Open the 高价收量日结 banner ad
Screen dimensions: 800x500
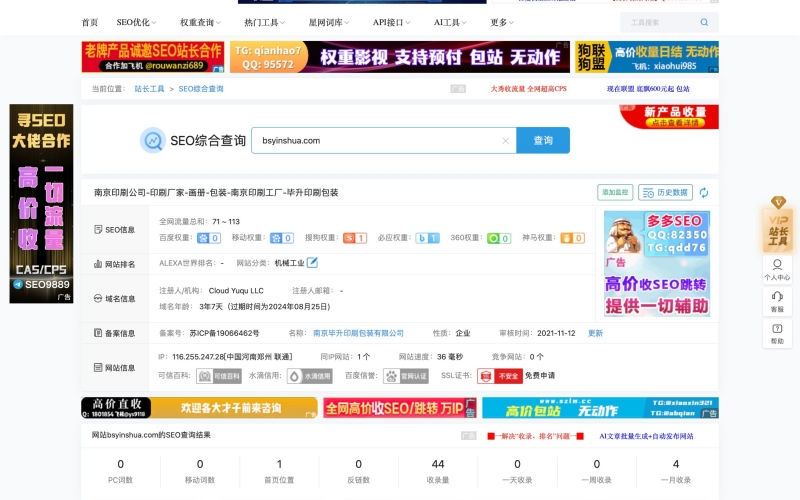point(647,57)
